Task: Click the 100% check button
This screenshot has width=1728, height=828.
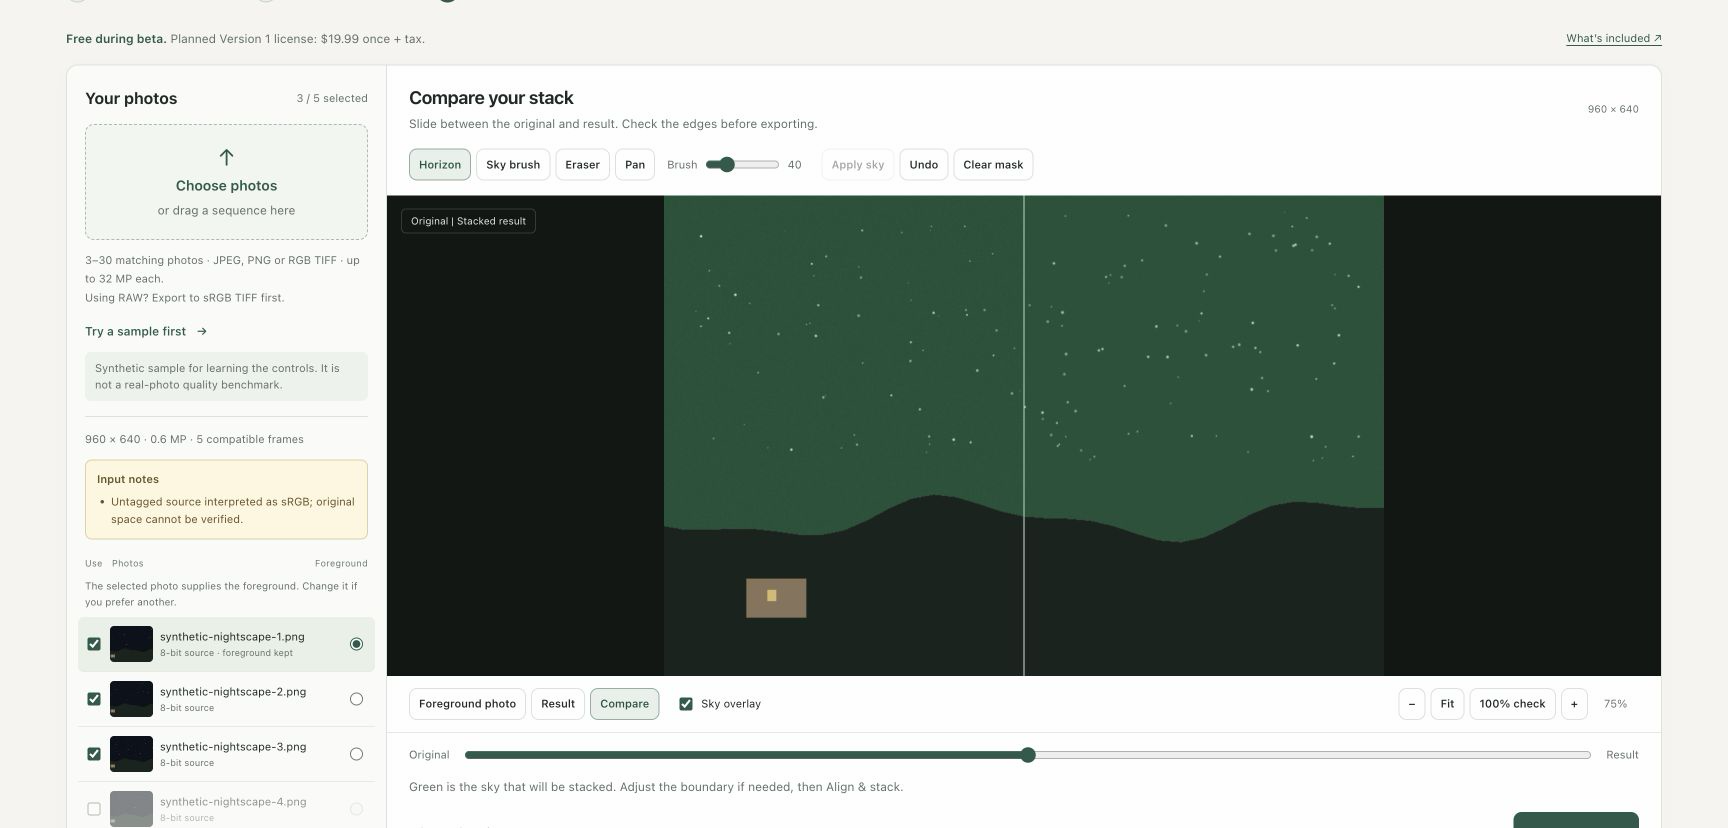Action: pyautogui.click(x=1512, y=704)
